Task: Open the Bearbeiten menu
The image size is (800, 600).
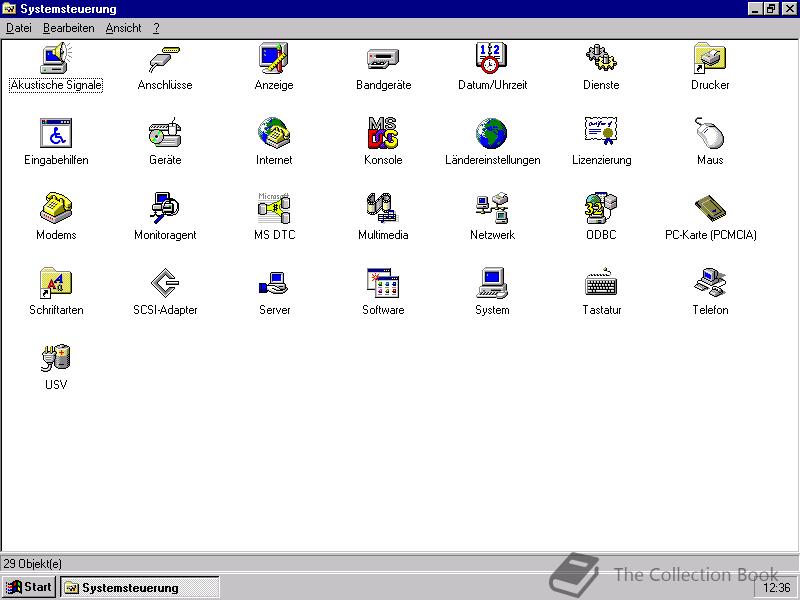Action: coord(68,28)
